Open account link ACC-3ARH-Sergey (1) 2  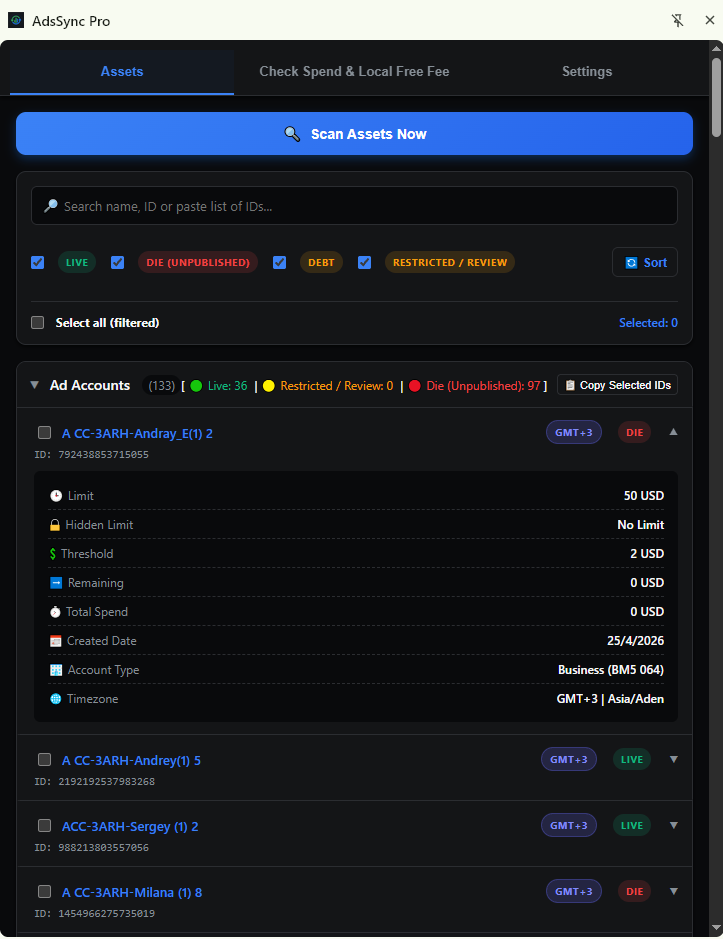tap(130, 826)
